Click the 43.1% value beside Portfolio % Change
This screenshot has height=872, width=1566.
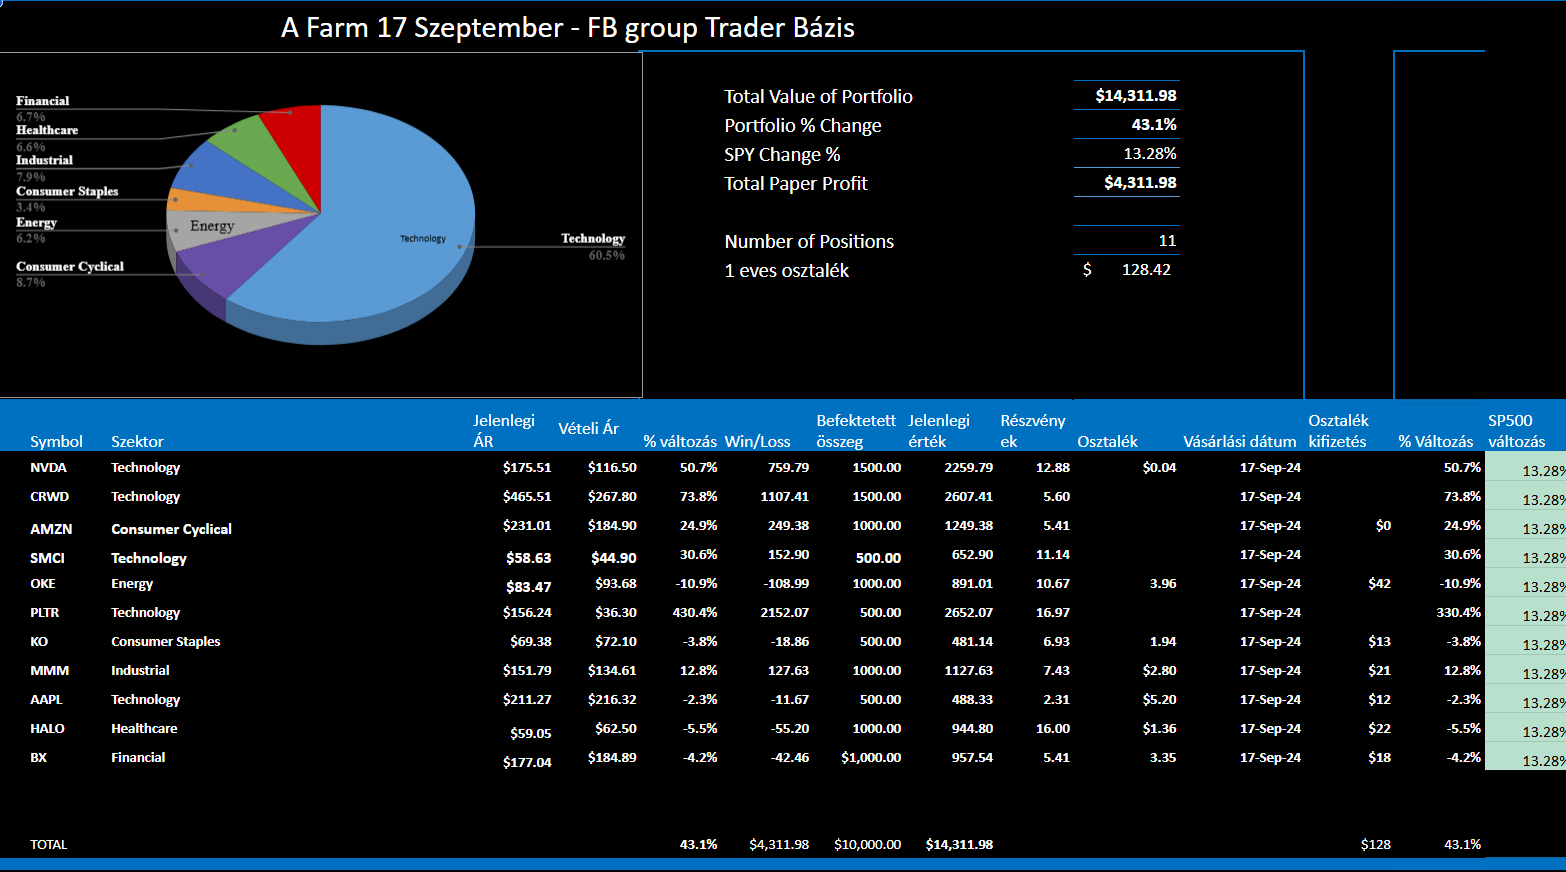click(x=1154, y=125)
